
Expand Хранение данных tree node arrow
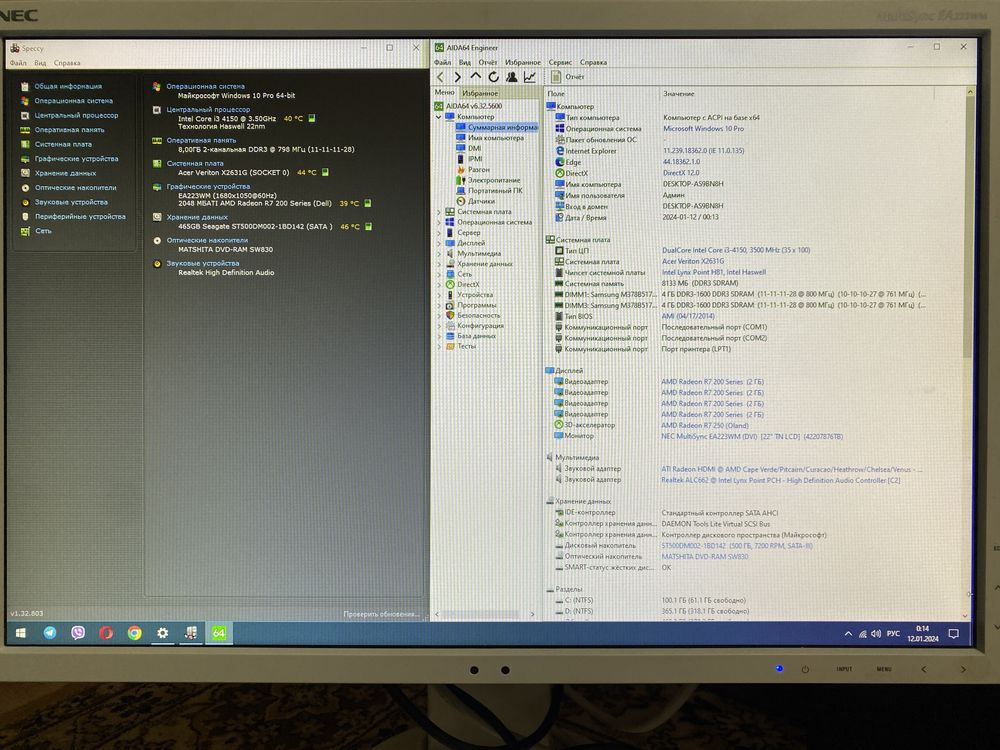pos(439,264)
